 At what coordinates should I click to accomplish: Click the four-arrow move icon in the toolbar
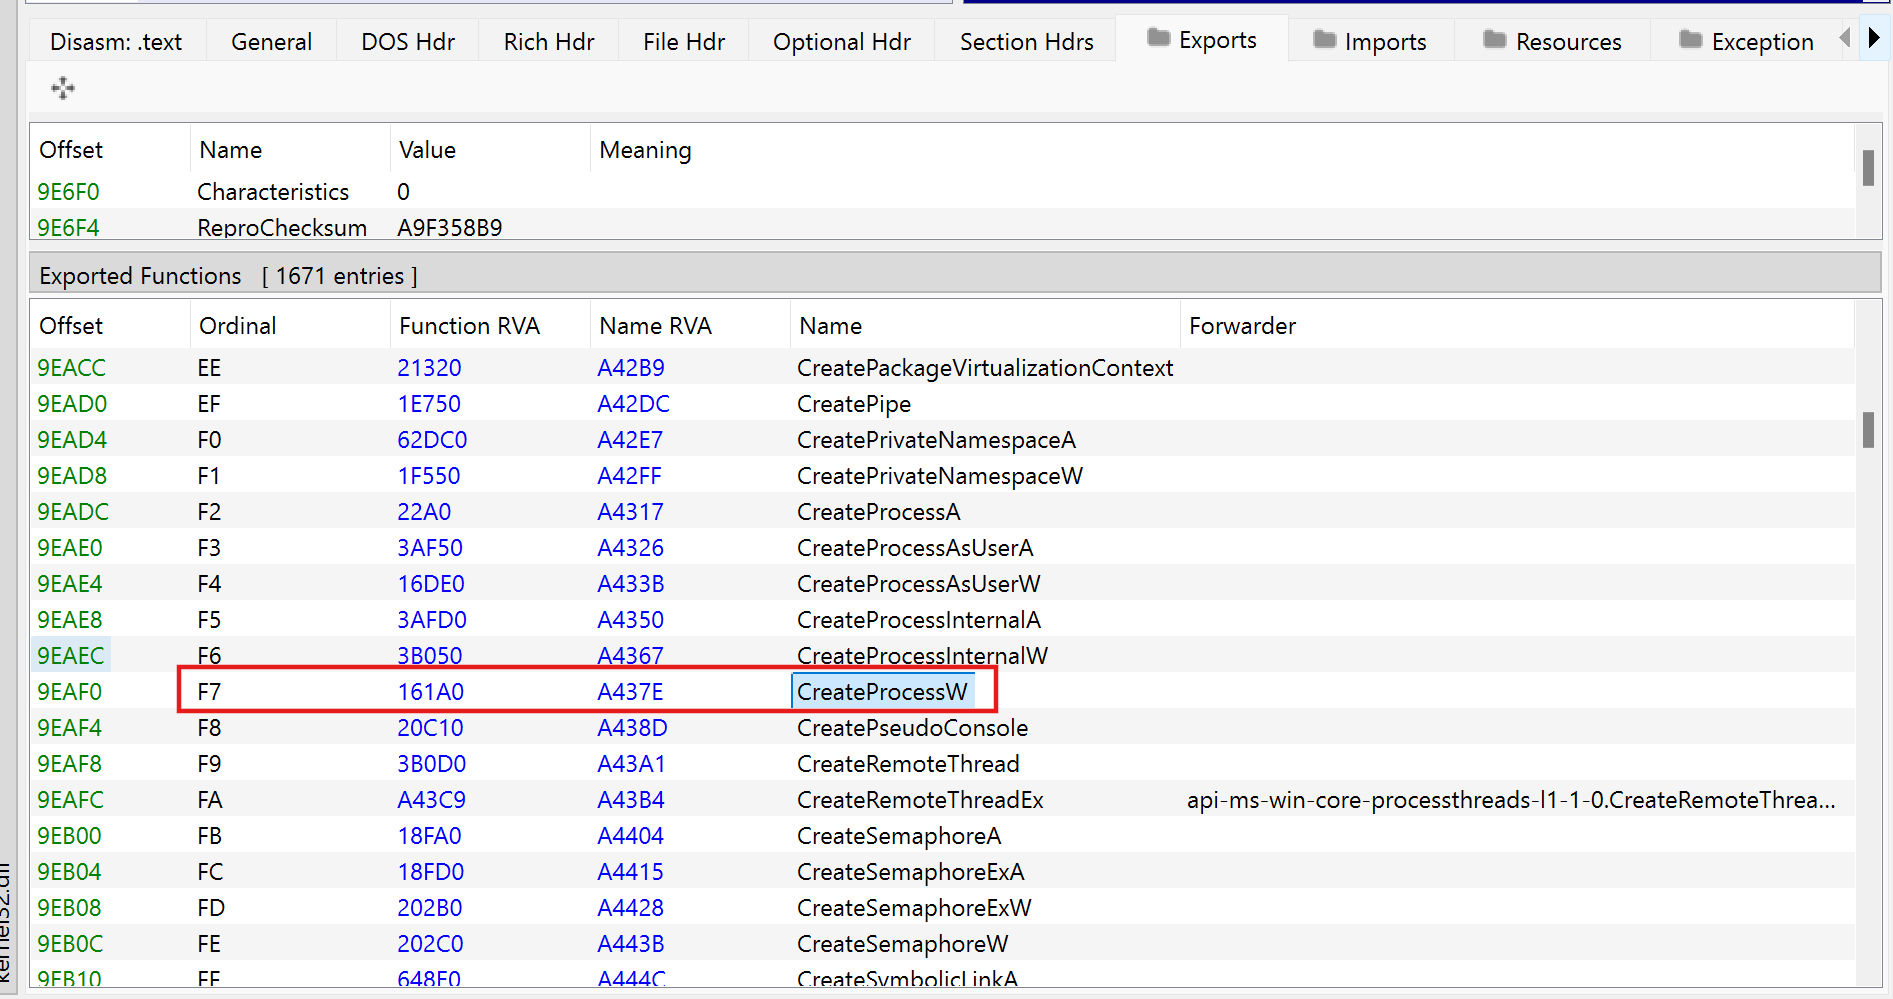point(63,88)
